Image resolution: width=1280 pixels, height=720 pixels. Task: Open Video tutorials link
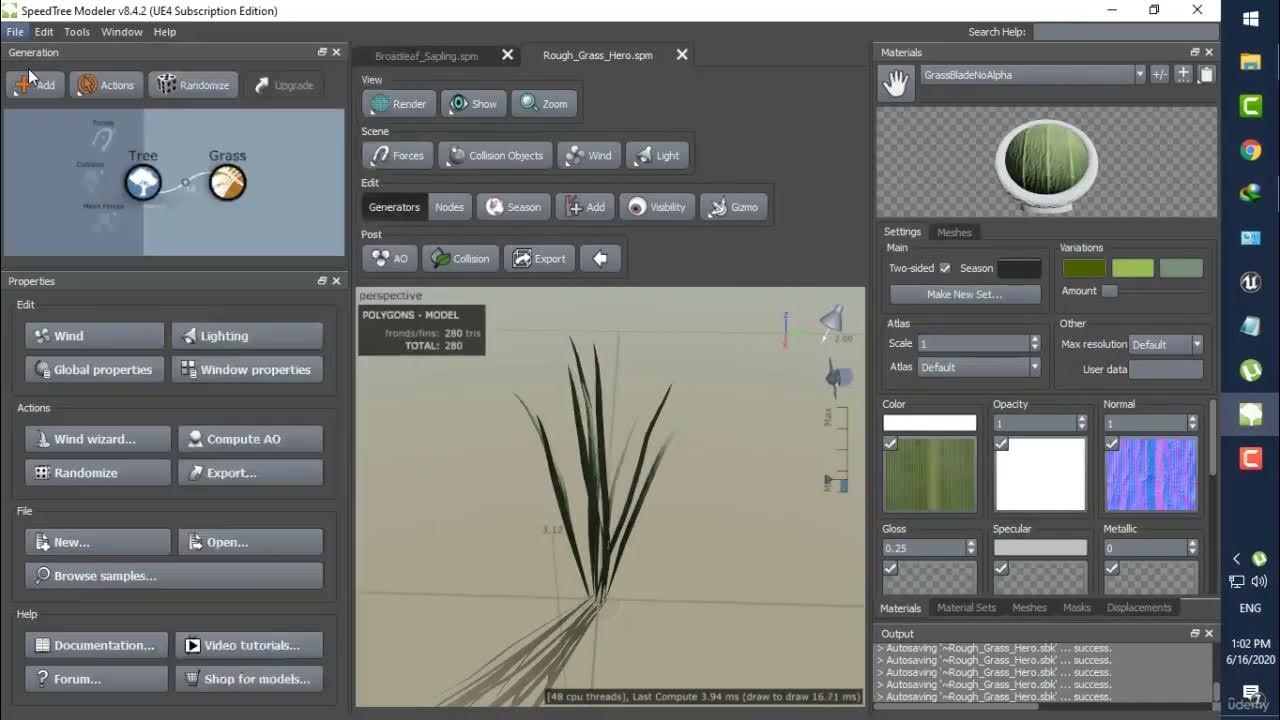(249, 646)
